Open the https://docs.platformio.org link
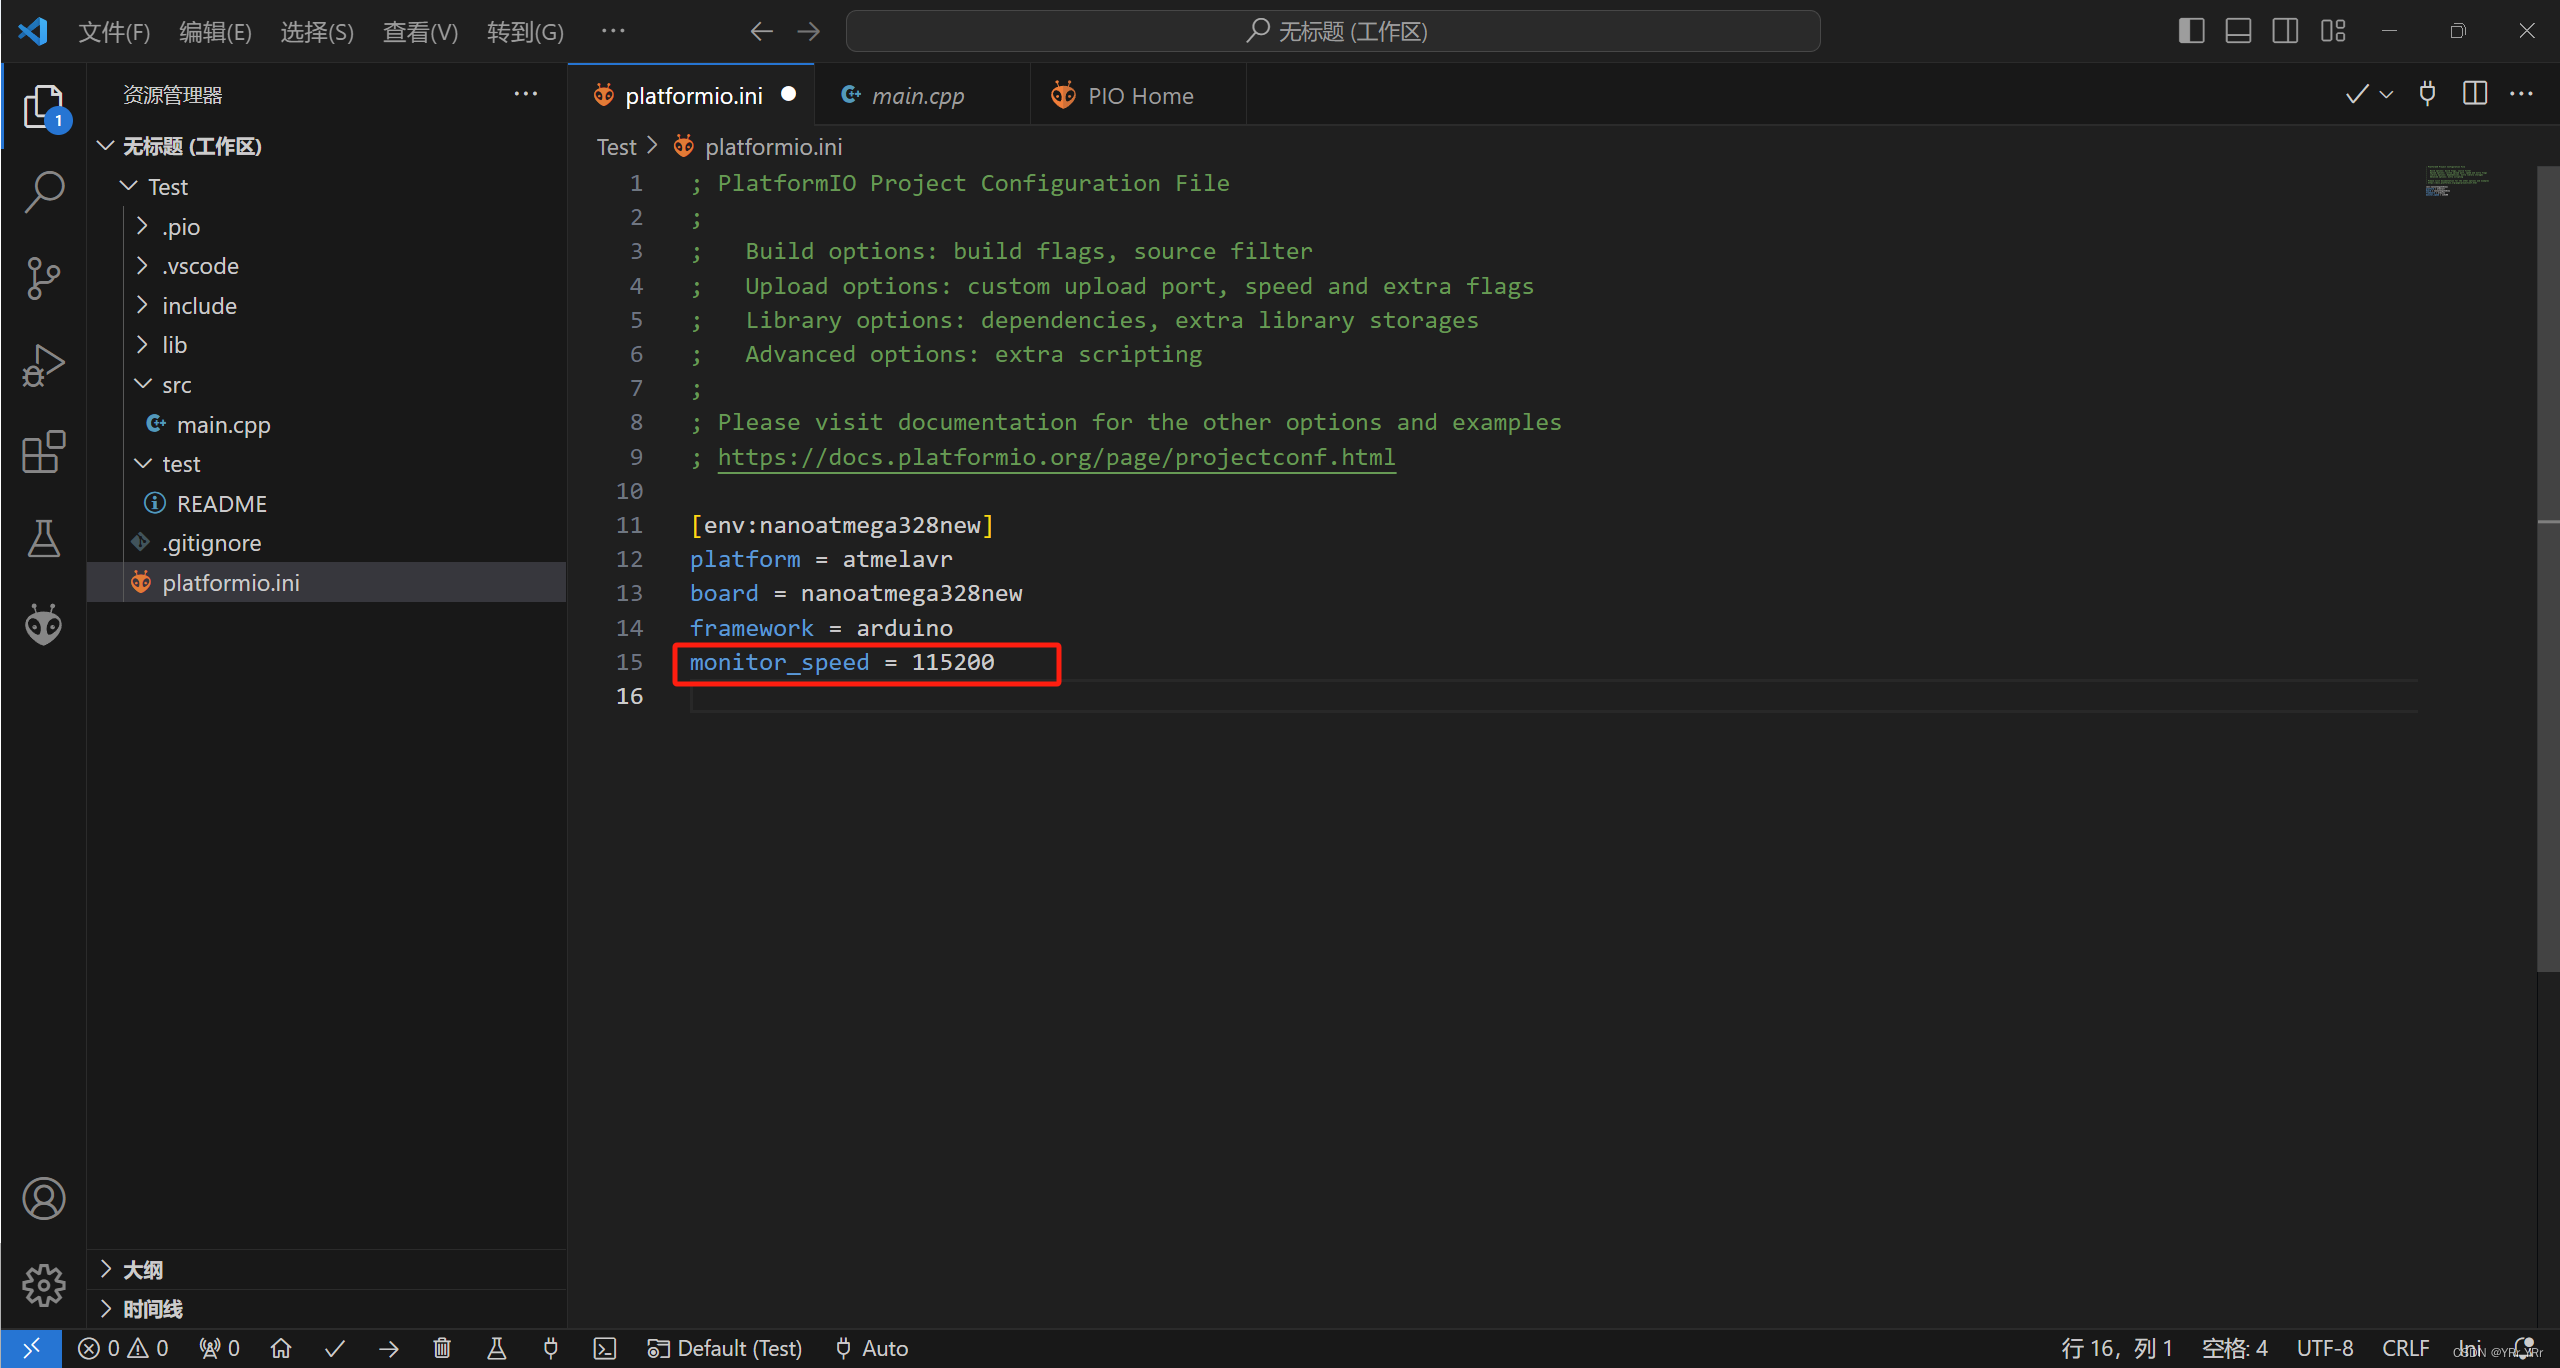2560x1368 pixels. click(x=1053, y=457)
